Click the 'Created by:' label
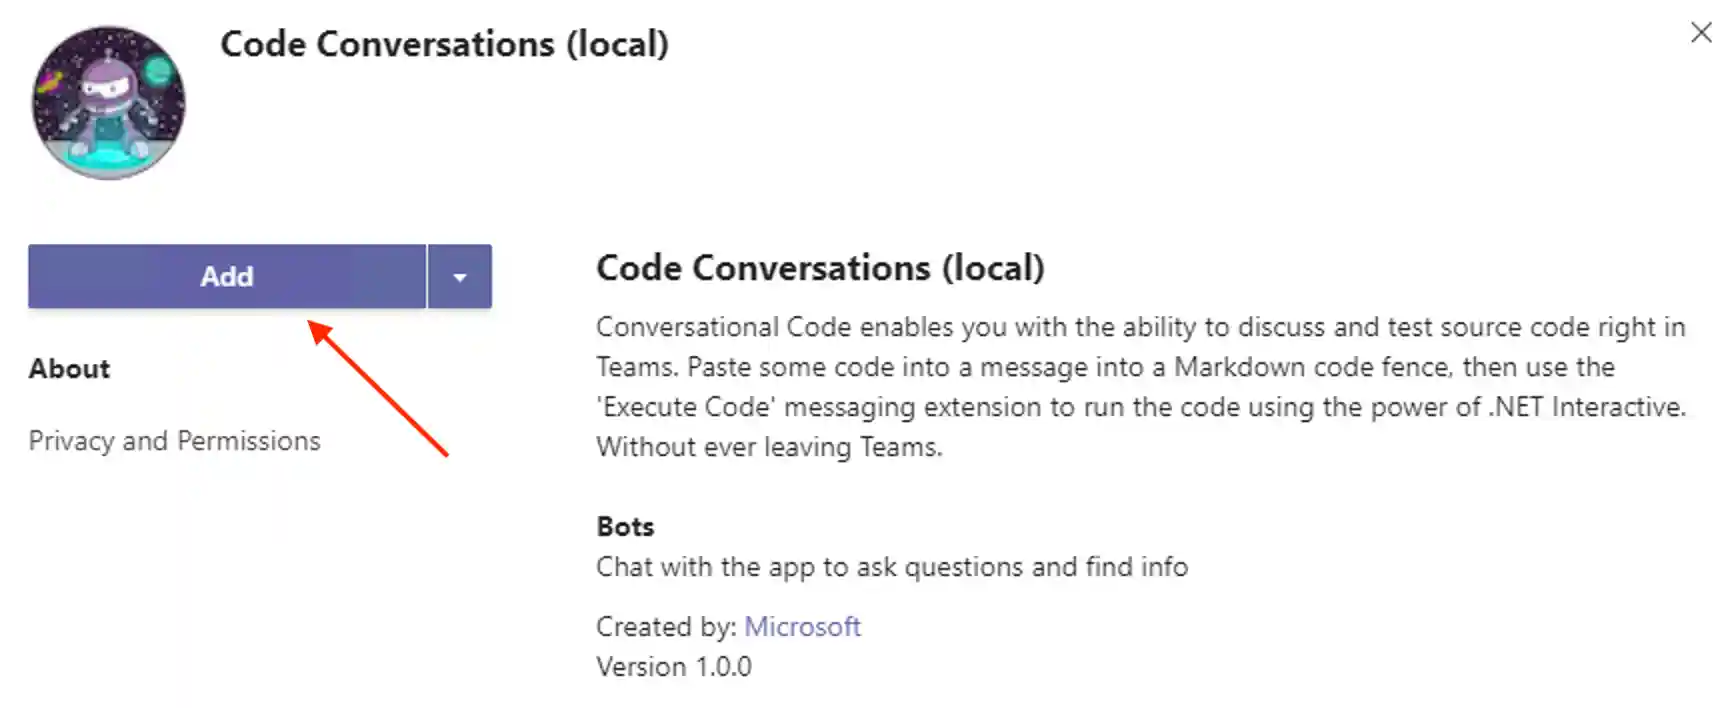The image size is (1734, 708). pyautogui.click(x=666, y=627)
